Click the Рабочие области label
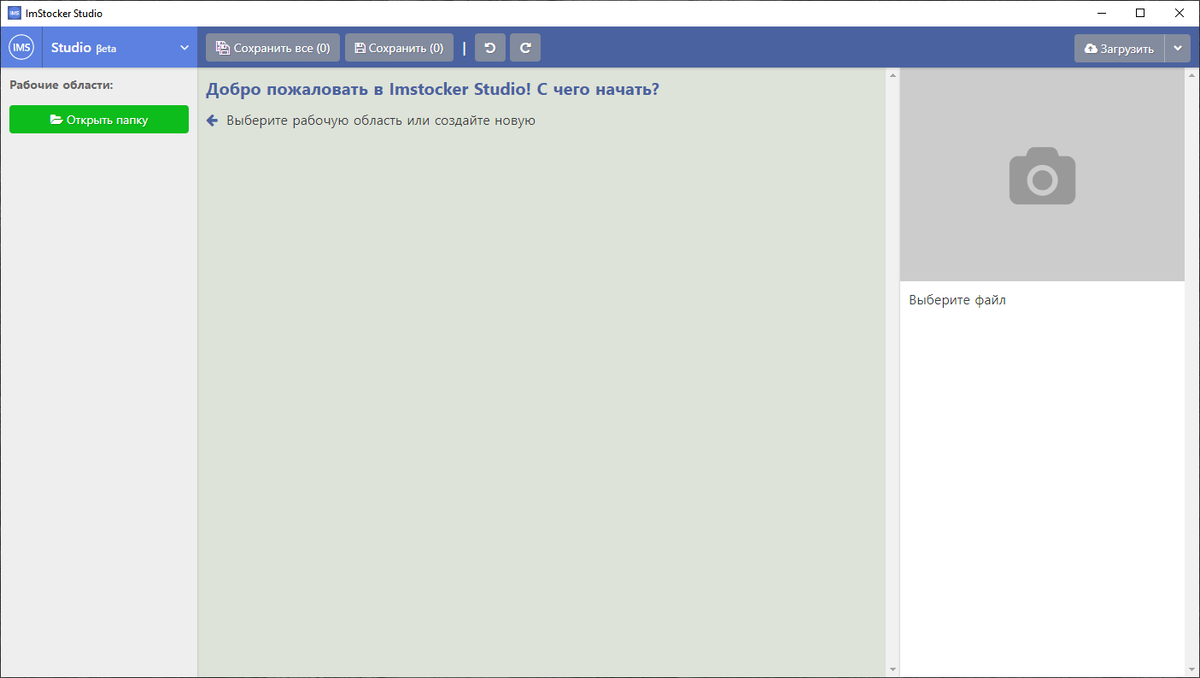 pyautogui.click(x=62, y=85)
